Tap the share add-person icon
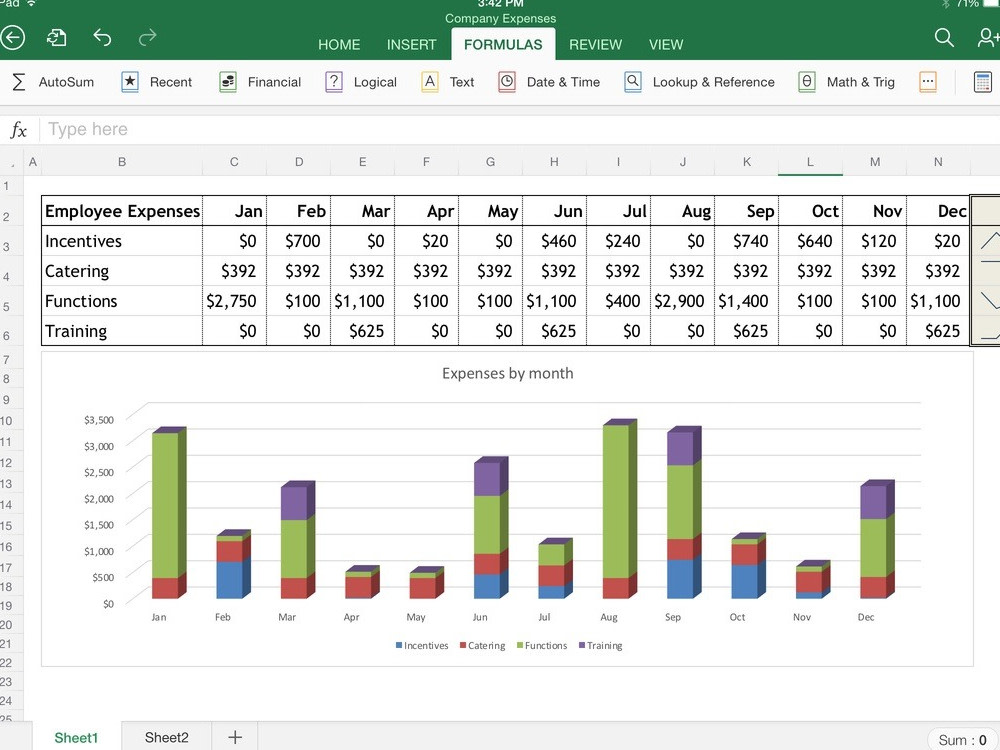The width and height of the screenshot is (1000, 750). [989, 38]
